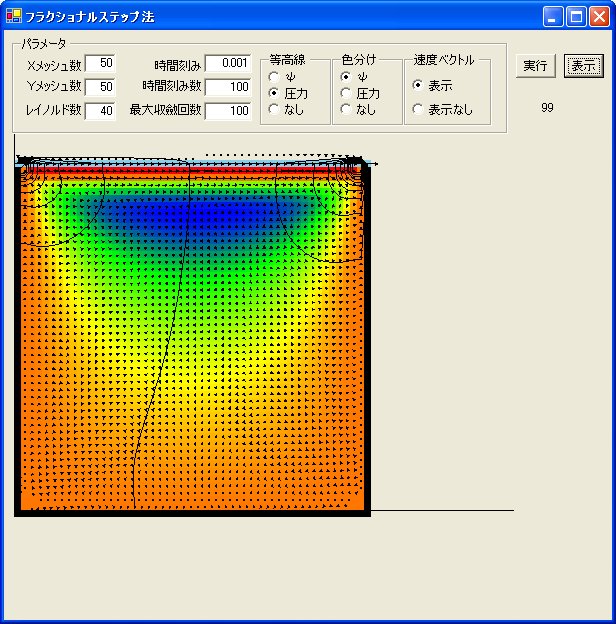Click the Yメッシュ数 input field
616x624 pixels.
click(100, 87)
